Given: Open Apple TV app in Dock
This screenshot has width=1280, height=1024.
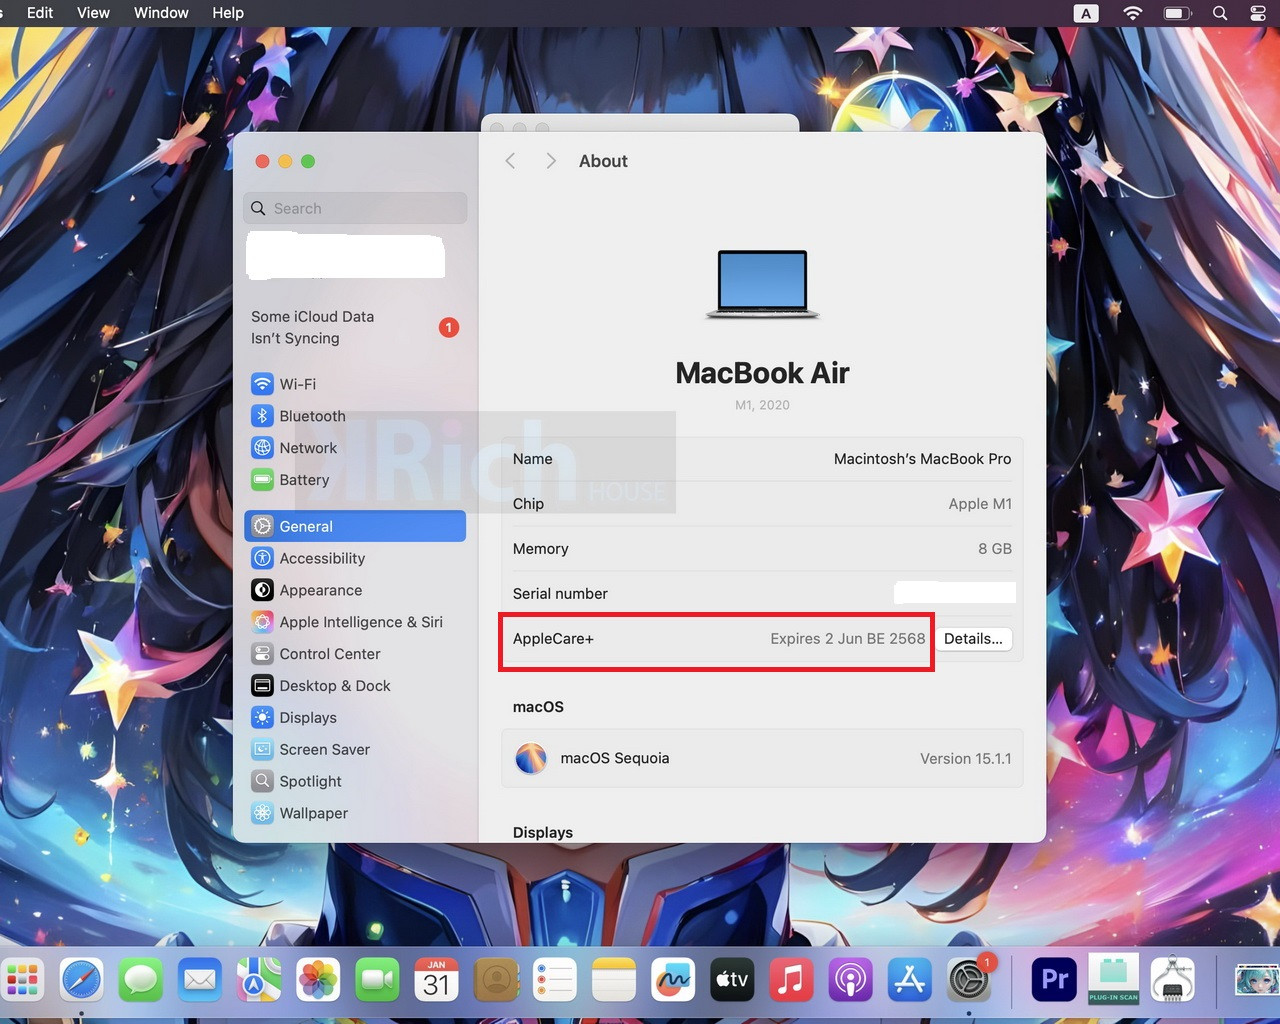Looking at the screenshot, I should (732, 980).
